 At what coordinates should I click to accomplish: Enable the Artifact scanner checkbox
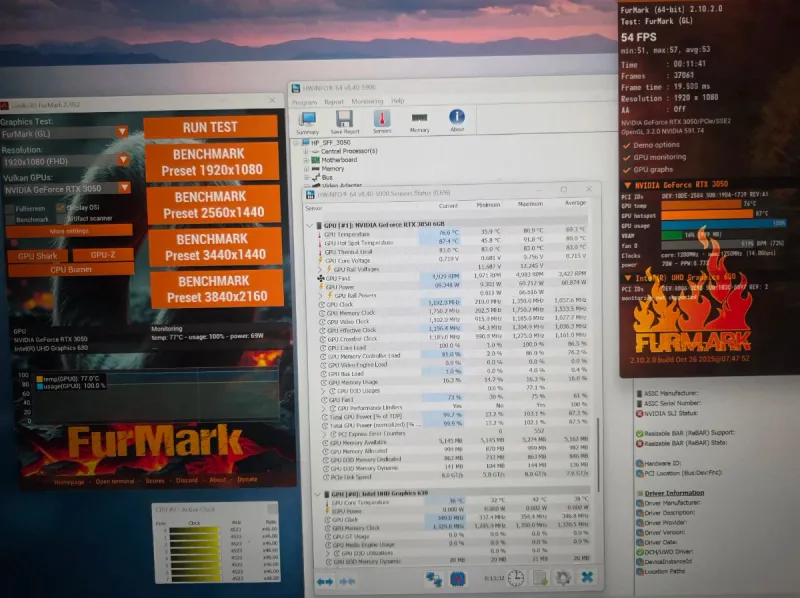(61, 219)
